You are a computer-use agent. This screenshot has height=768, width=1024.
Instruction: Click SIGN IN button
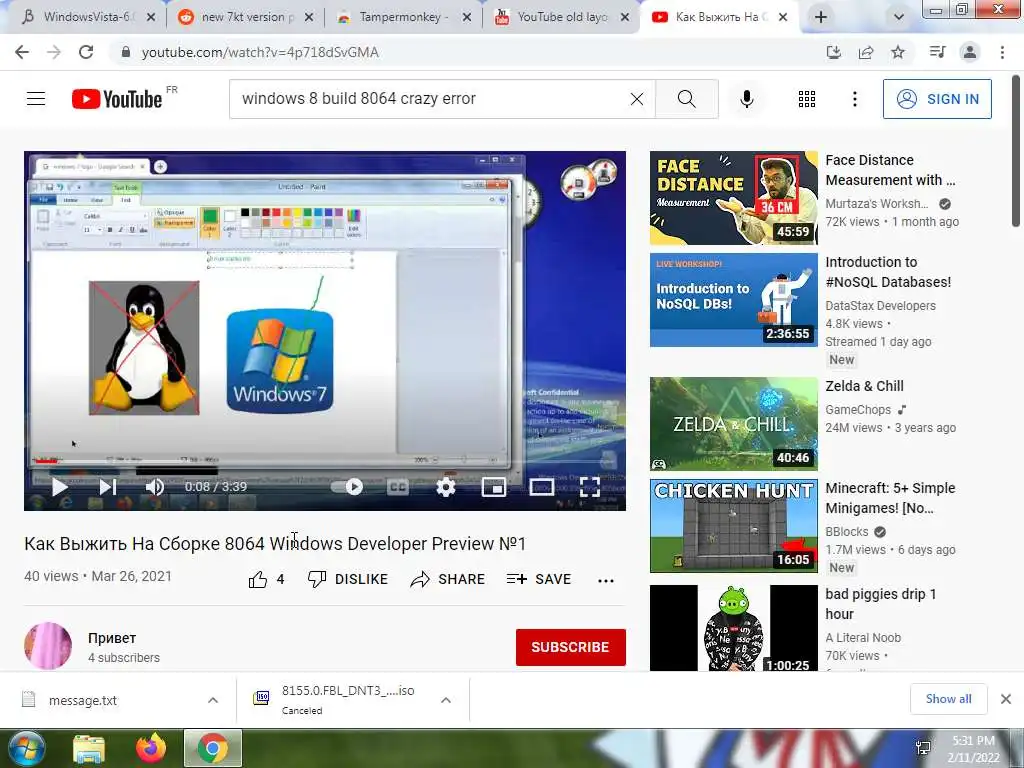coord(937,99)
